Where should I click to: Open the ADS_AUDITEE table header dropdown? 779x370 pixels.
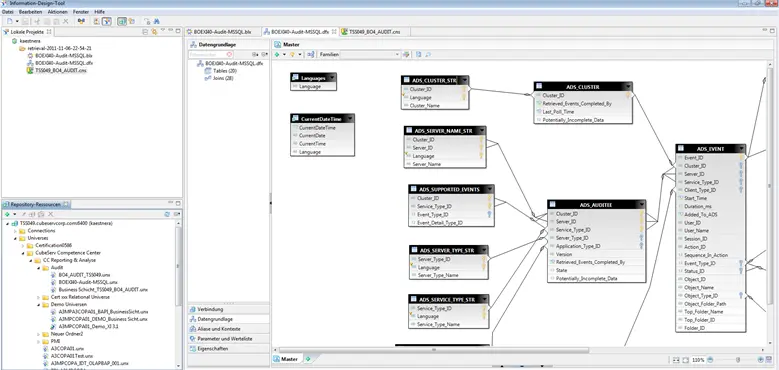(641, 205)
